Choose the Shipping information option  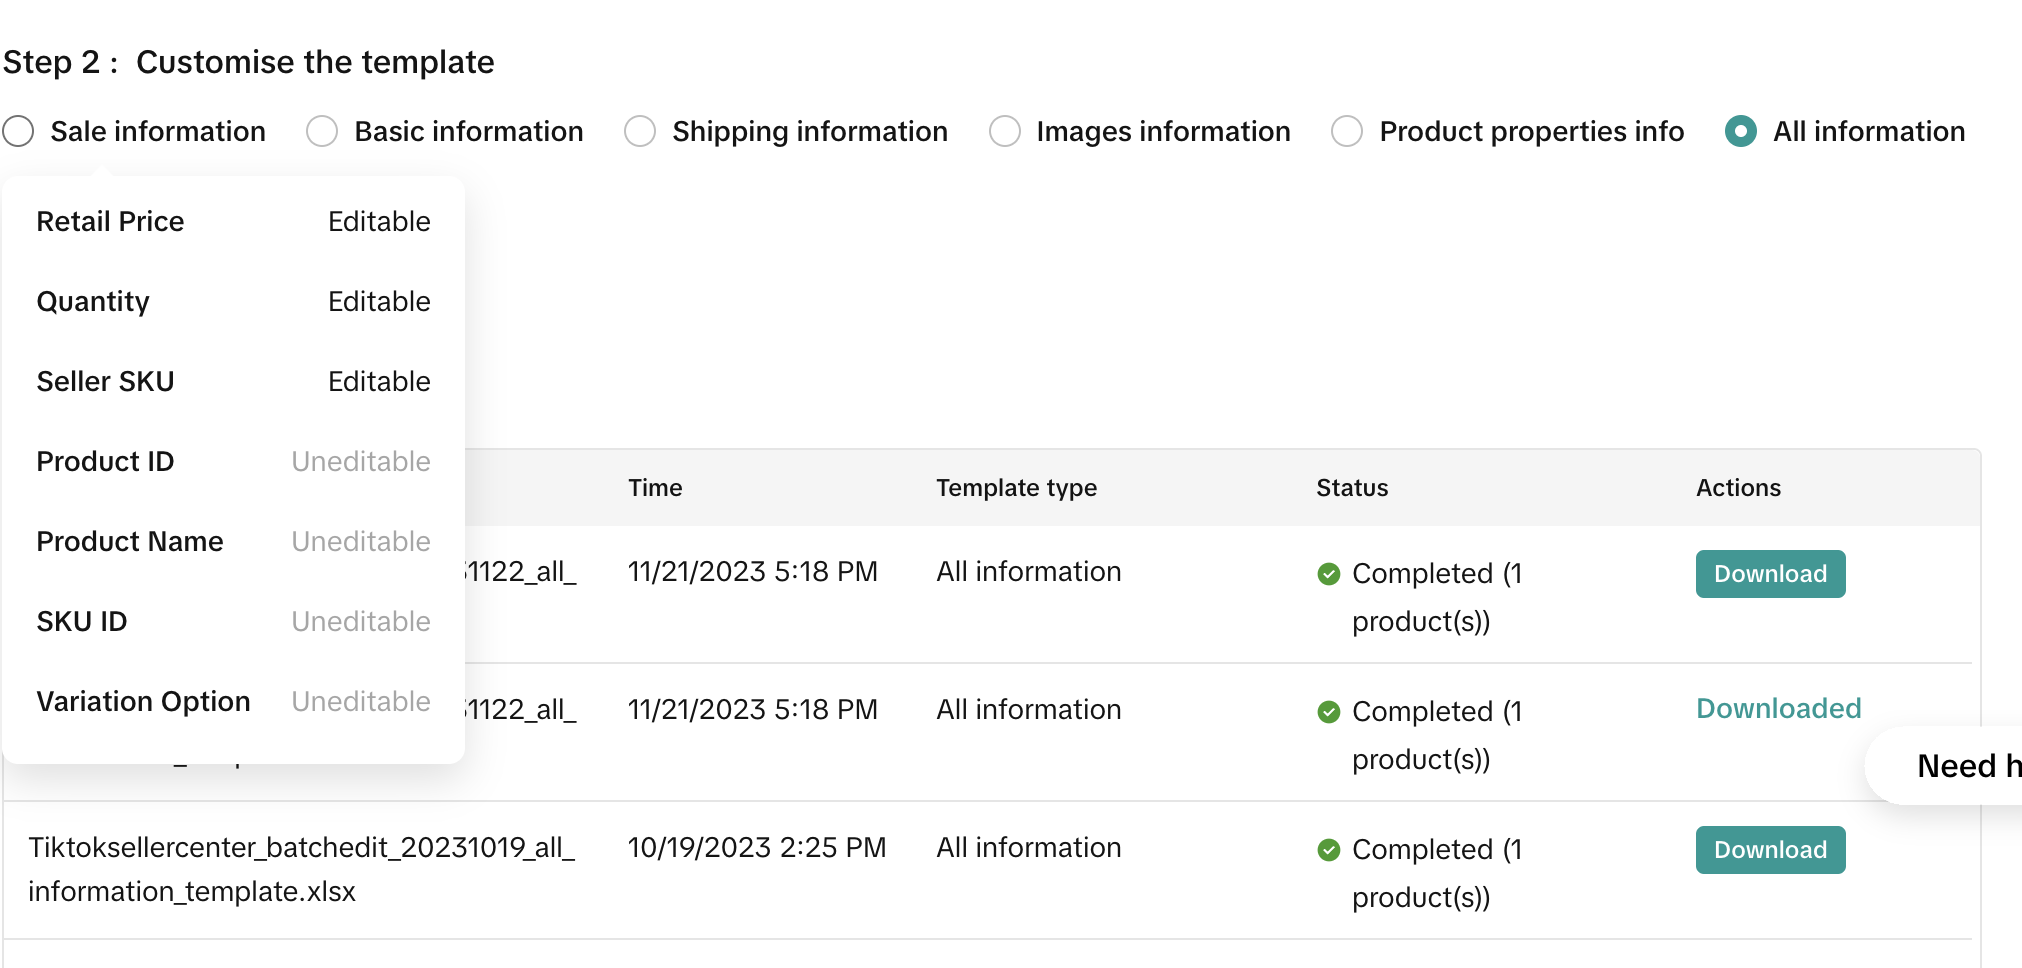coord(640,131)
